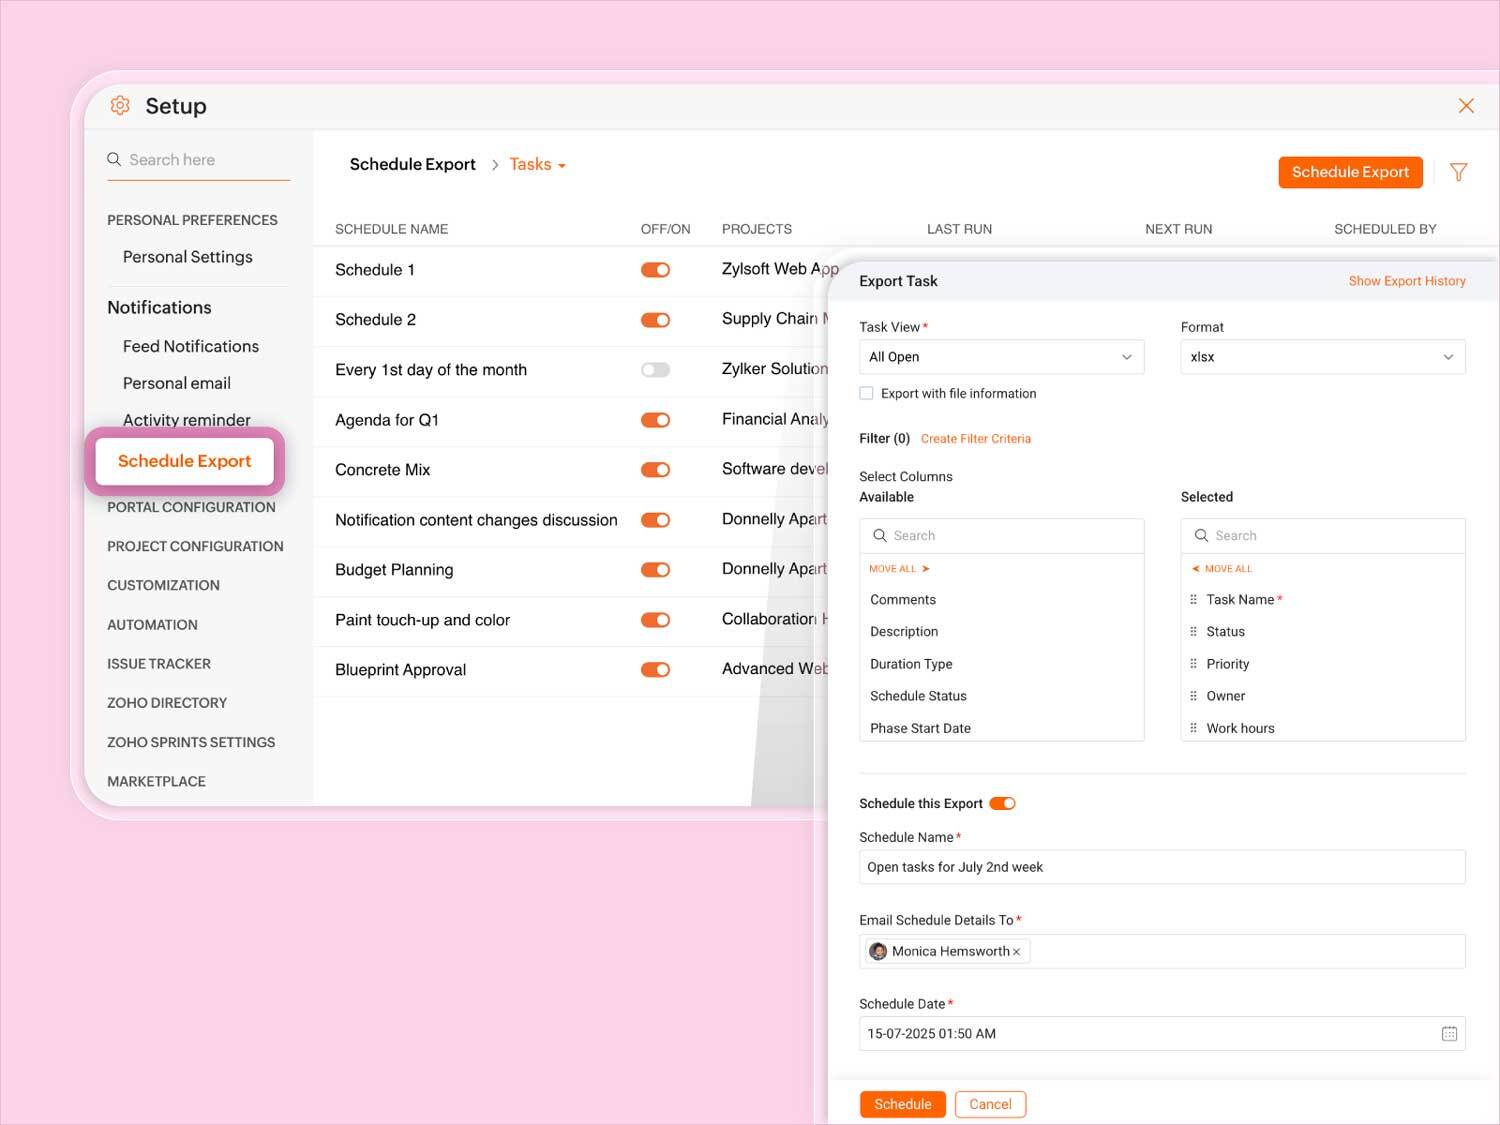Click Monica Hemsworth avatar
1500x1125 pixels.
point(878,951)
